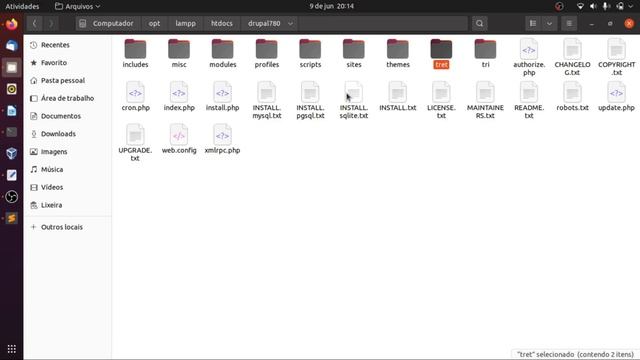Viewport: 640px width, 360px height.
Task: Show applications grid in the dock
Action: (x=11, y=349)
